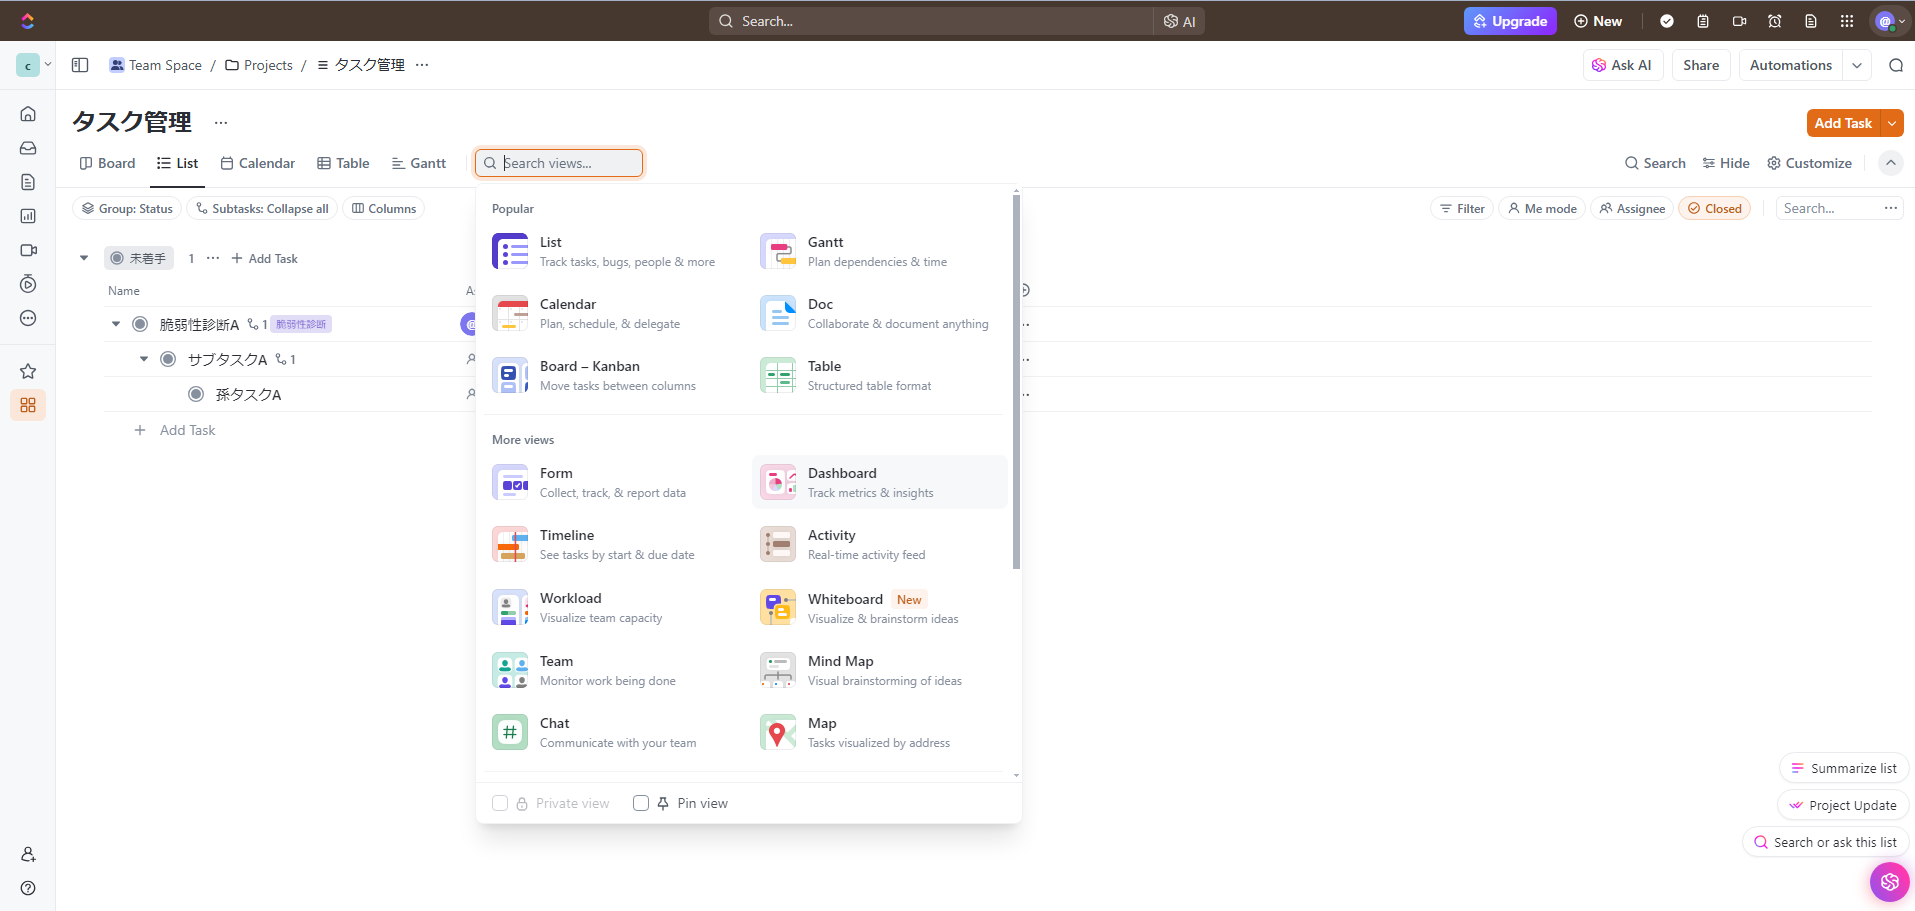This screenshot has width=1915, height=911.
Task: Select the List view option in Popular
Action: (x=612, y=252)
